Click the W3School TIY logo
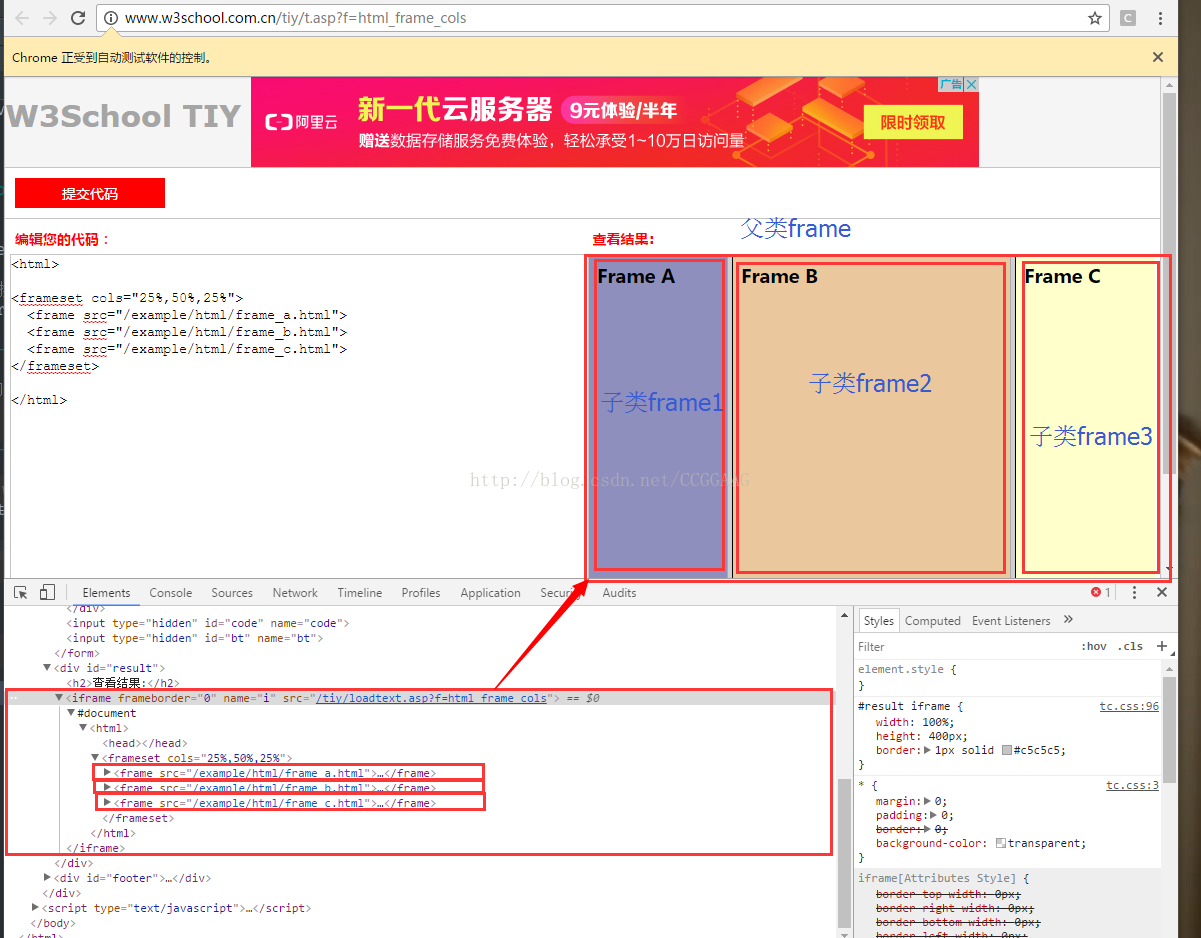The height and width of the screenshot is (938, 1201). coord(123,116)
